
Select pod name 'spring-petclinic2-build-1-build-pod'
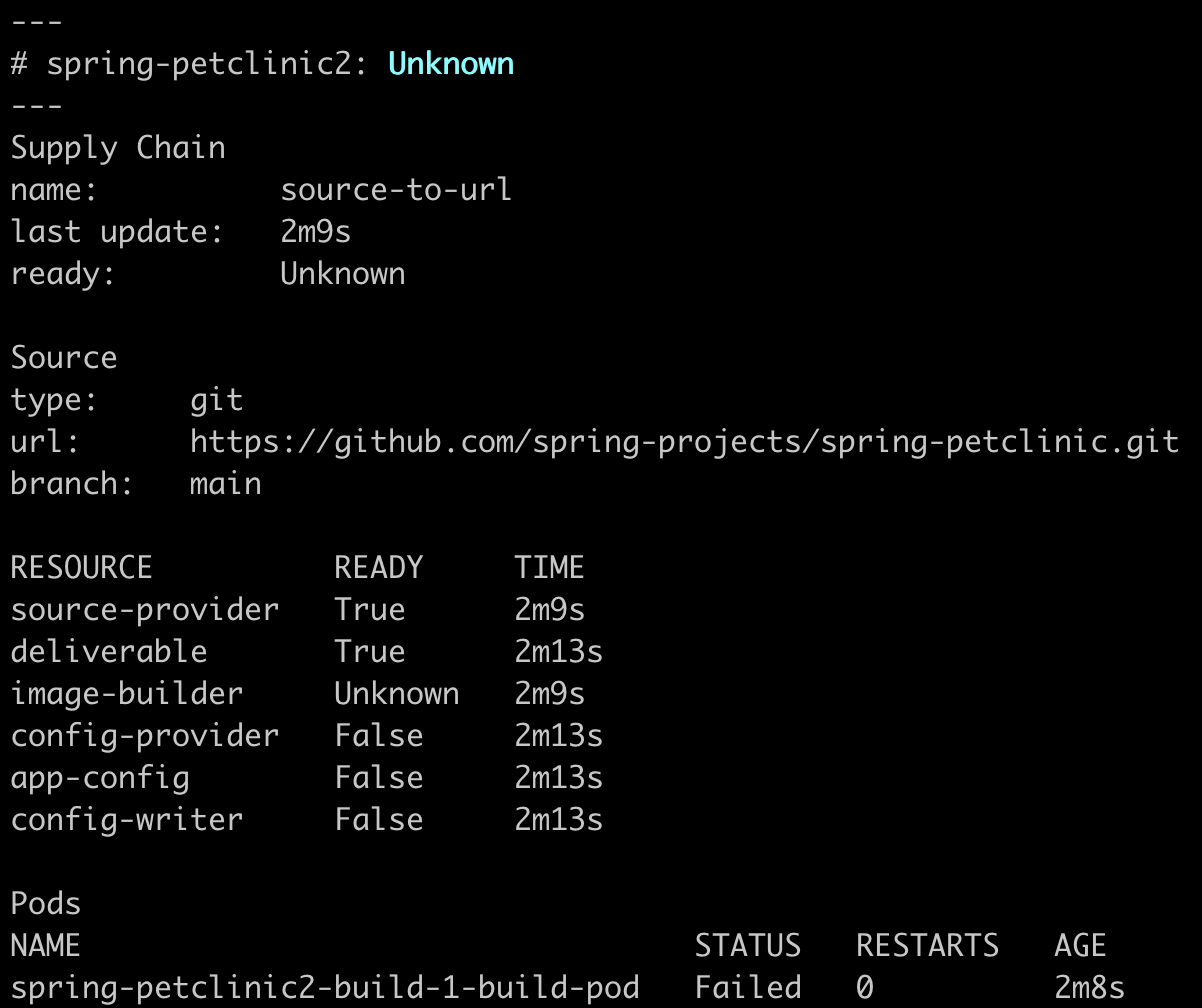(x=325, y=989)
